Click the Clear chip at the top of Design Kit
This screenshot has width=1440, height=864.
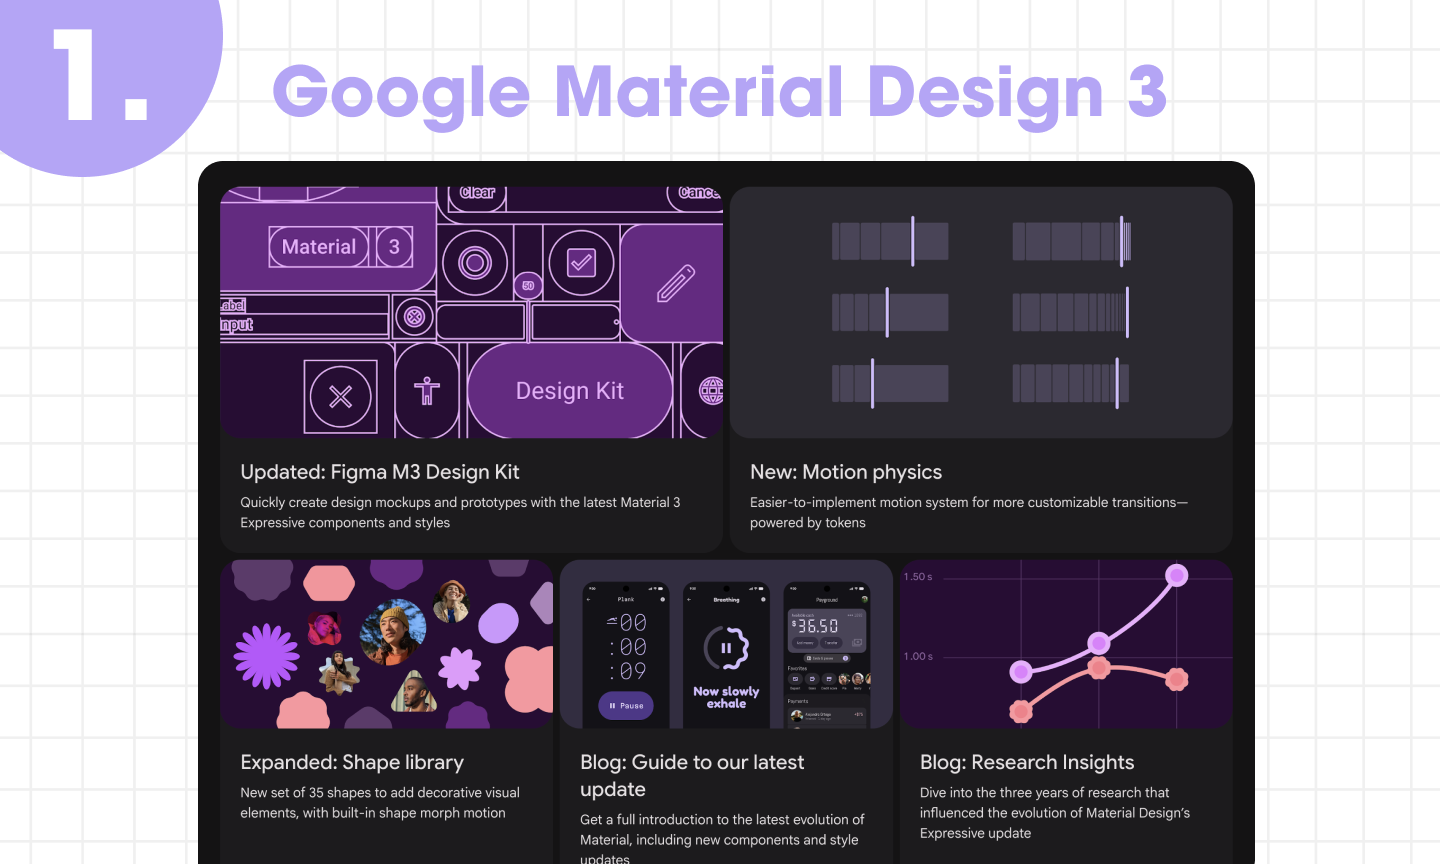click(479, 194)
